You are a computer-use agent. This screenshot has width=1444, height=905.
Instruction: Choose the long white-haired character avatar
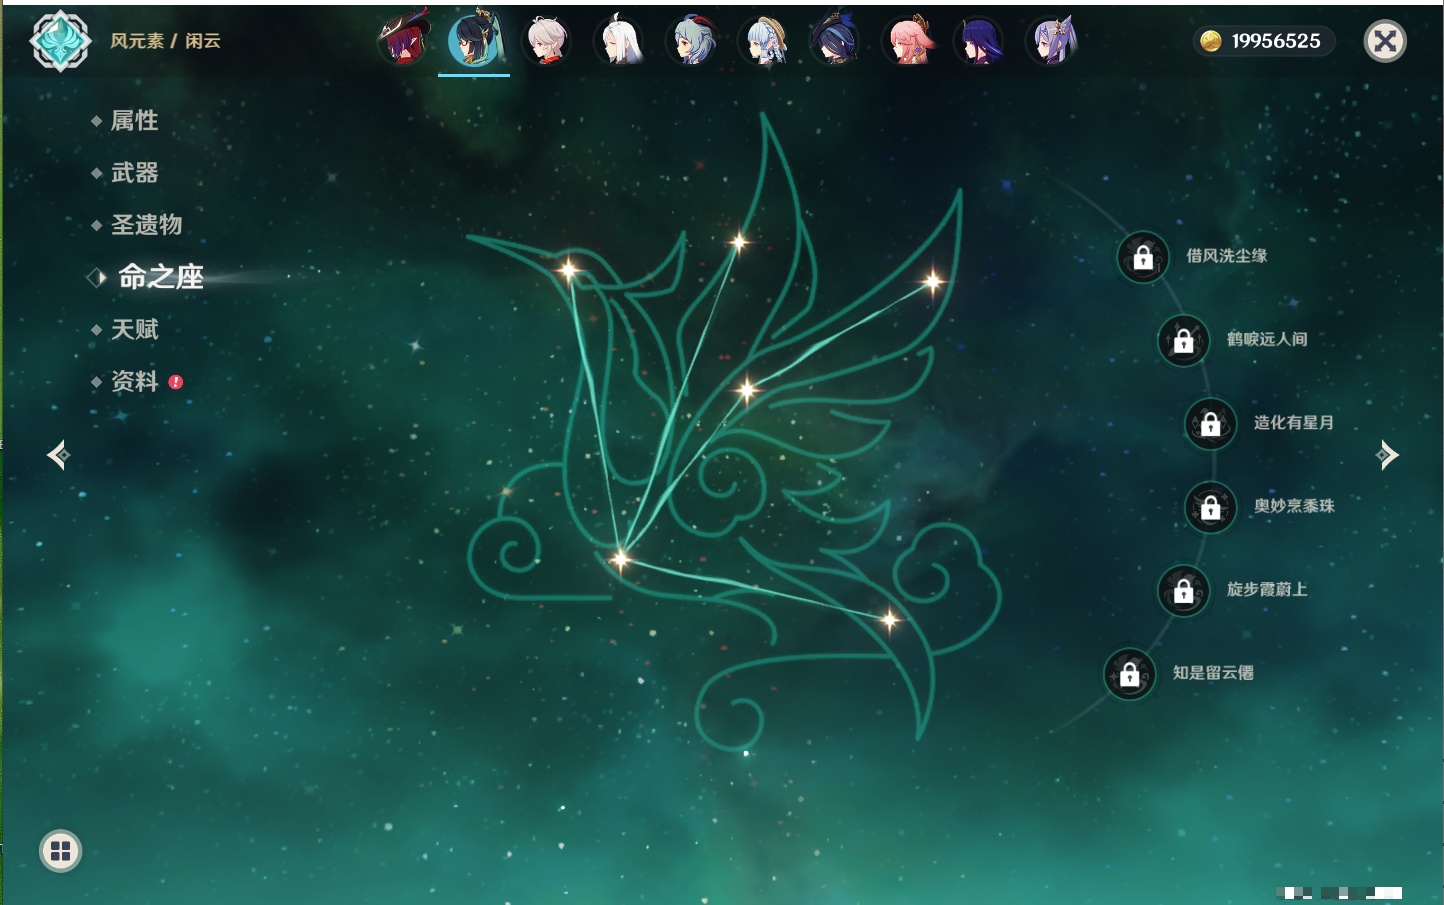point(619,41)
